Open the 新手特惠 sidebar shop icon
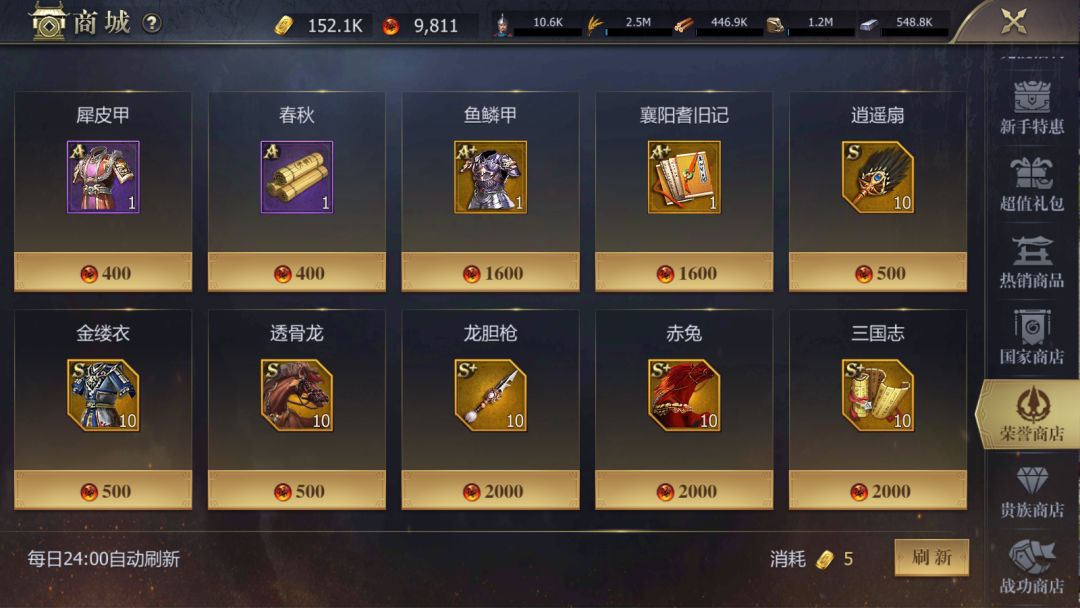The image size is (1080, 608). tap(1031, 107)
